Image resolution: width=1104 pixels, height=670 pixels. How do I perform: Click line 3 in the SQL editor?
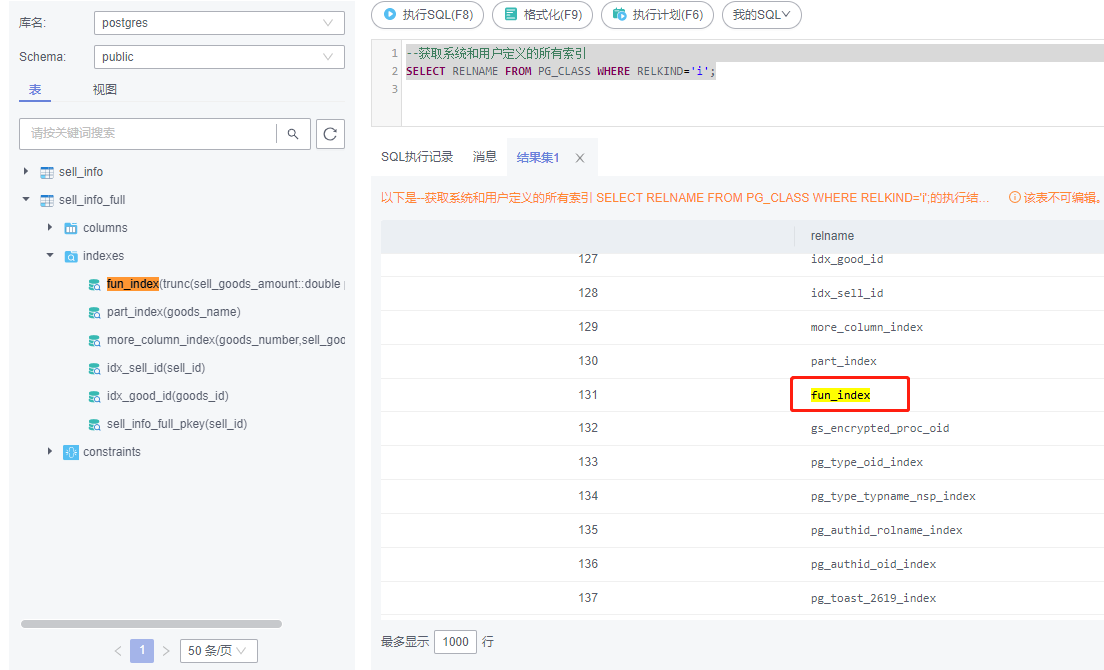[x=753, y=89]
